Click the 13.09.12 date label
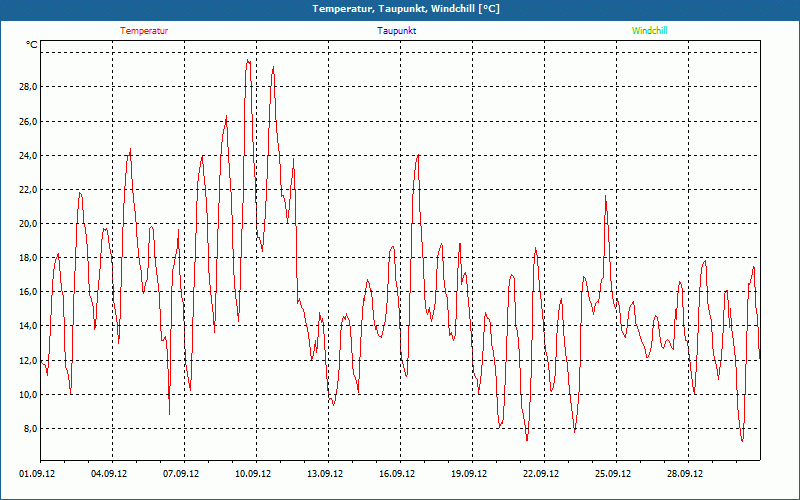Image resolution: width=800 pixels, height=500 pixels. (x=324, y=474)
